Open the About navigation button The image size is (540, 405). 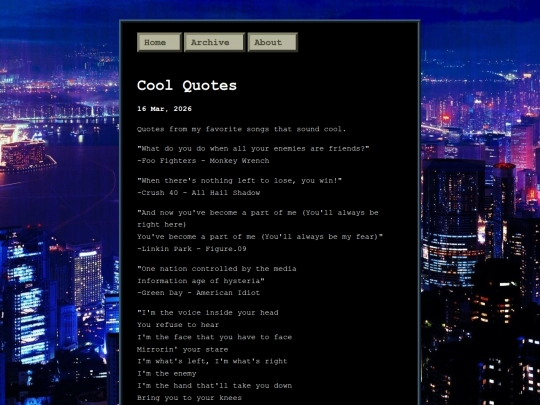click(x=272, y=42)
